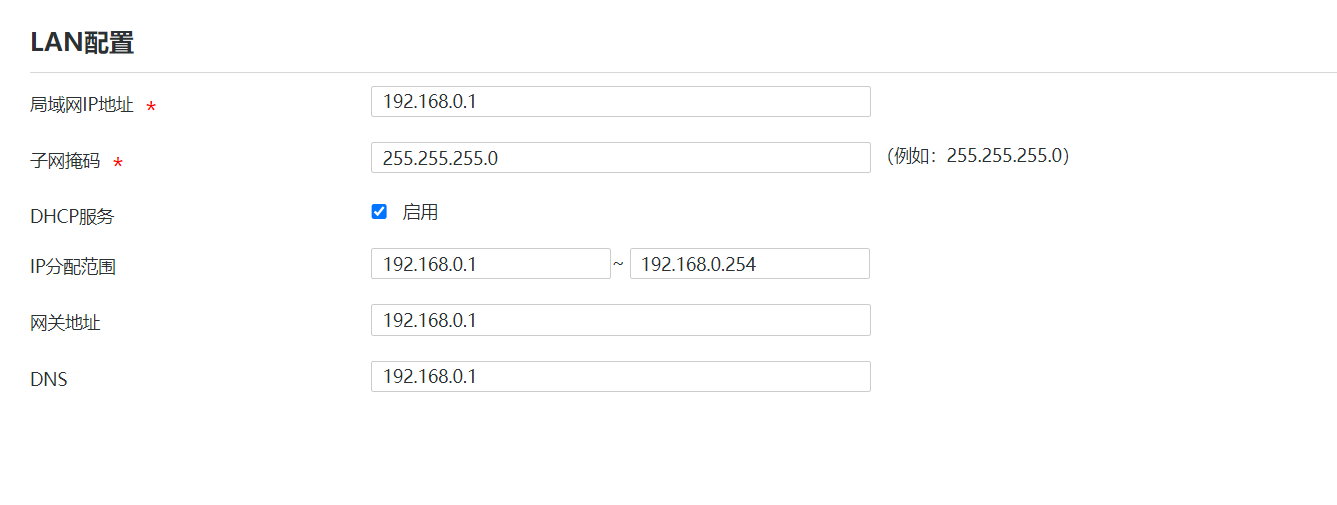Click the 网关地址 input field
This screenshot has height=505, width=1337.
click(x=620, y=320)
